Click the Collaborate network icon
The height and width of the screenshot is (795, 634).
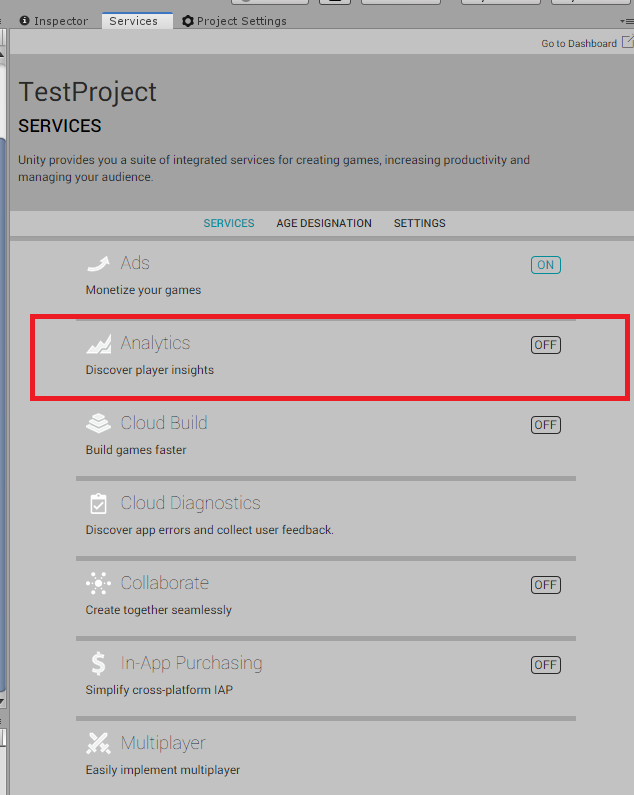[98, 583]
